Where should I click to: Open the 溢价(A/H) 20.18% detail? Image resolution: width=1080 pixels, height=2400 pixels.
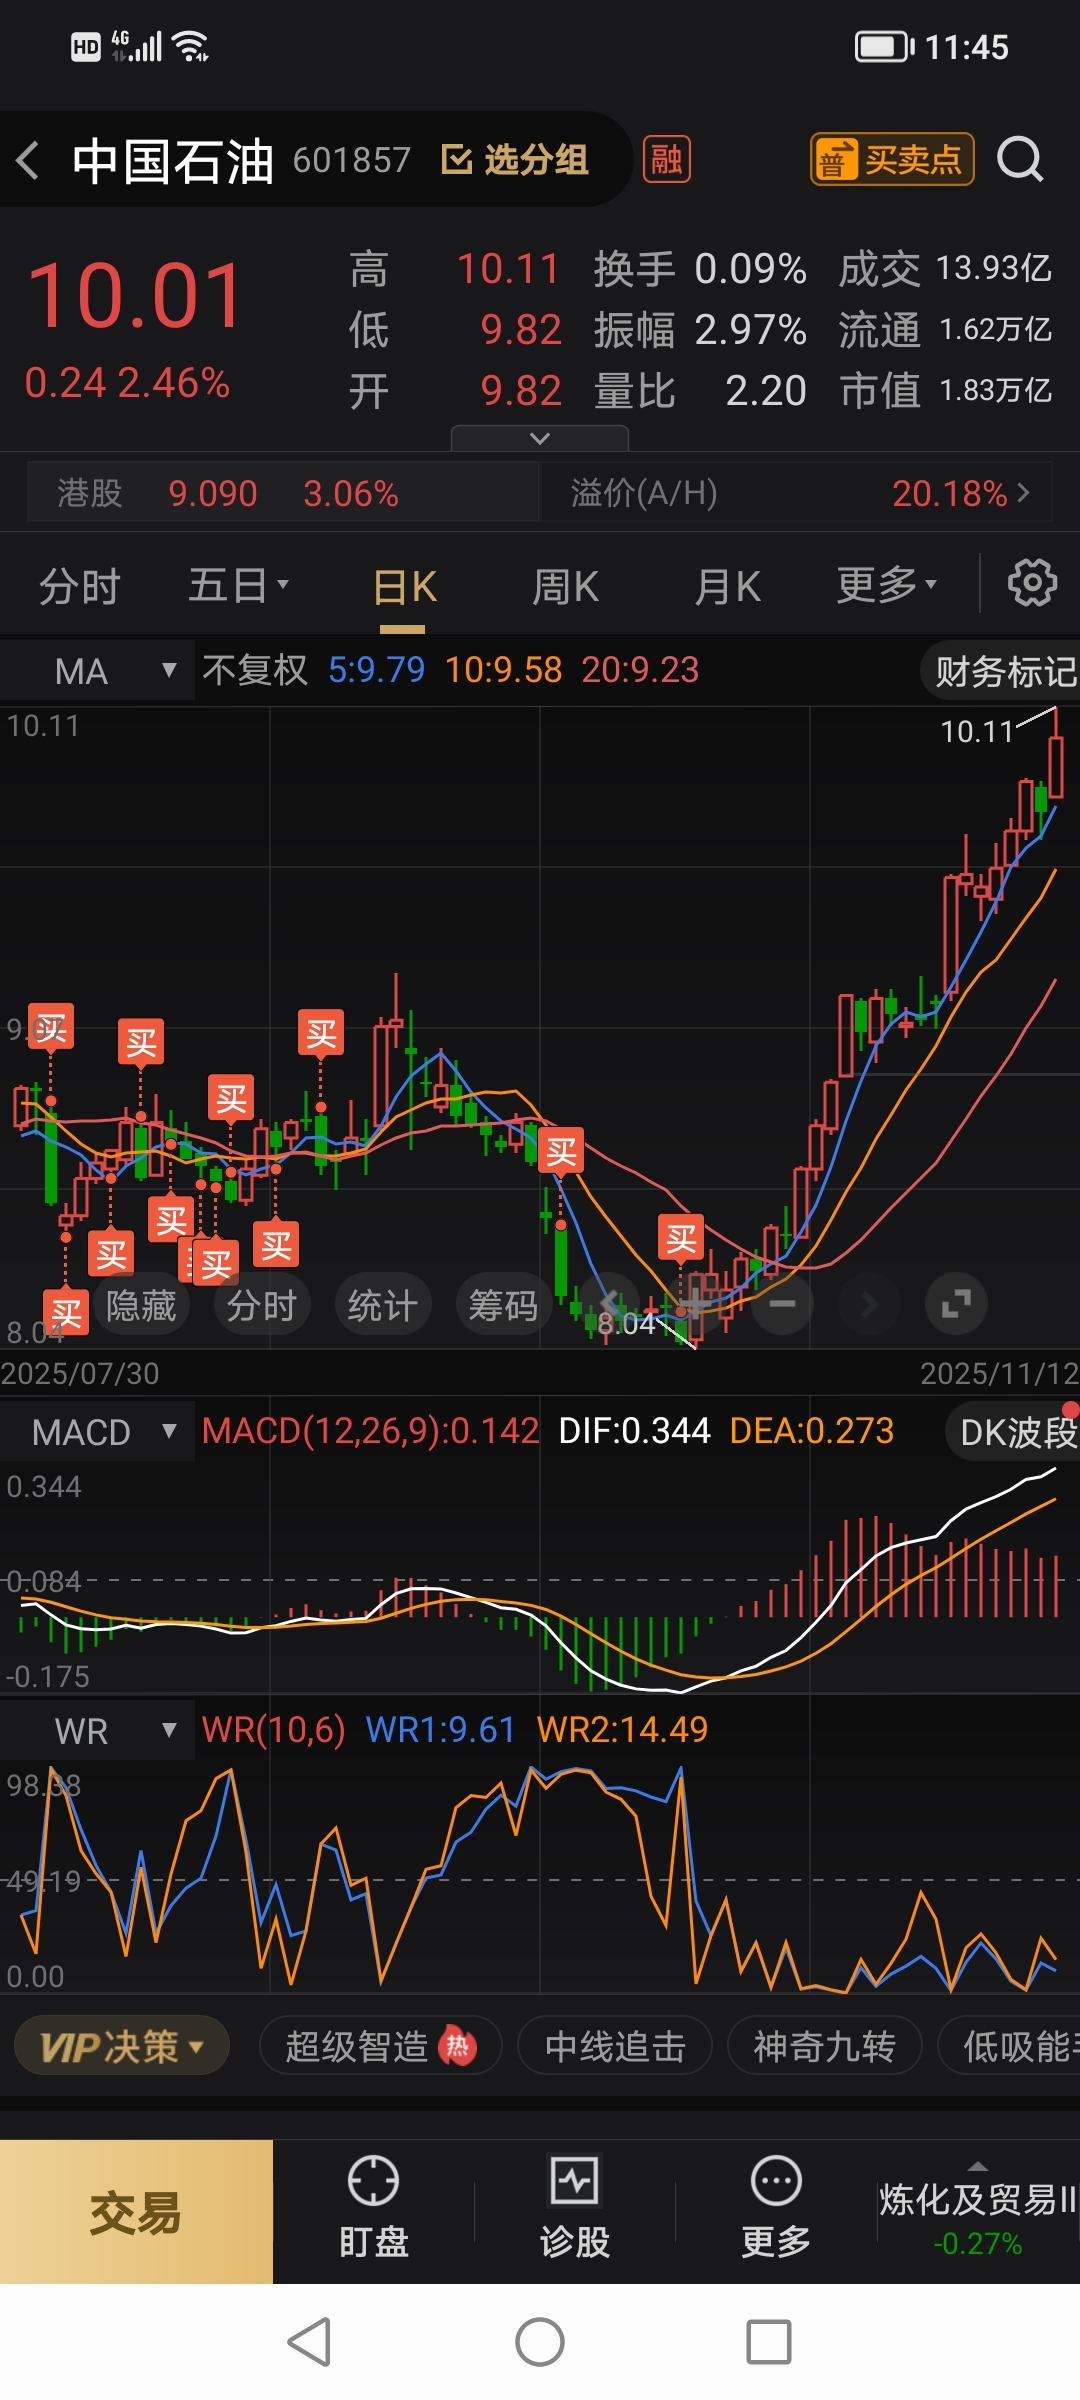pyautogui.click(x=797, y=493)
